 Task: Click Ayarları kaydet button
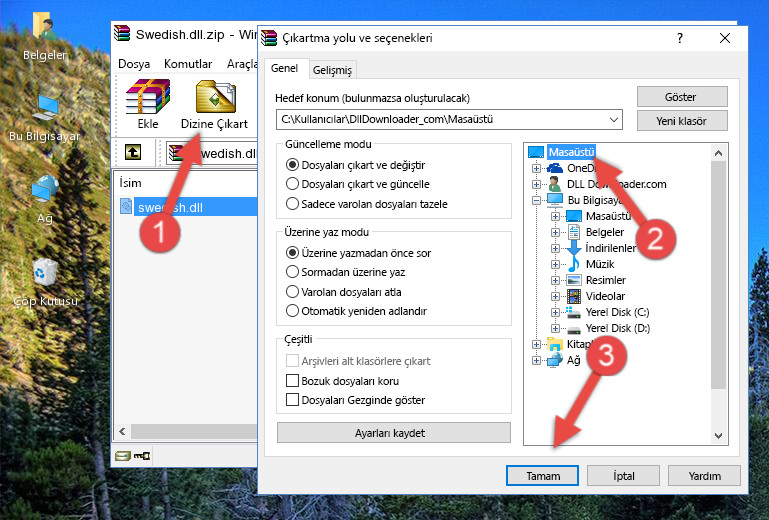click(393, 433)
